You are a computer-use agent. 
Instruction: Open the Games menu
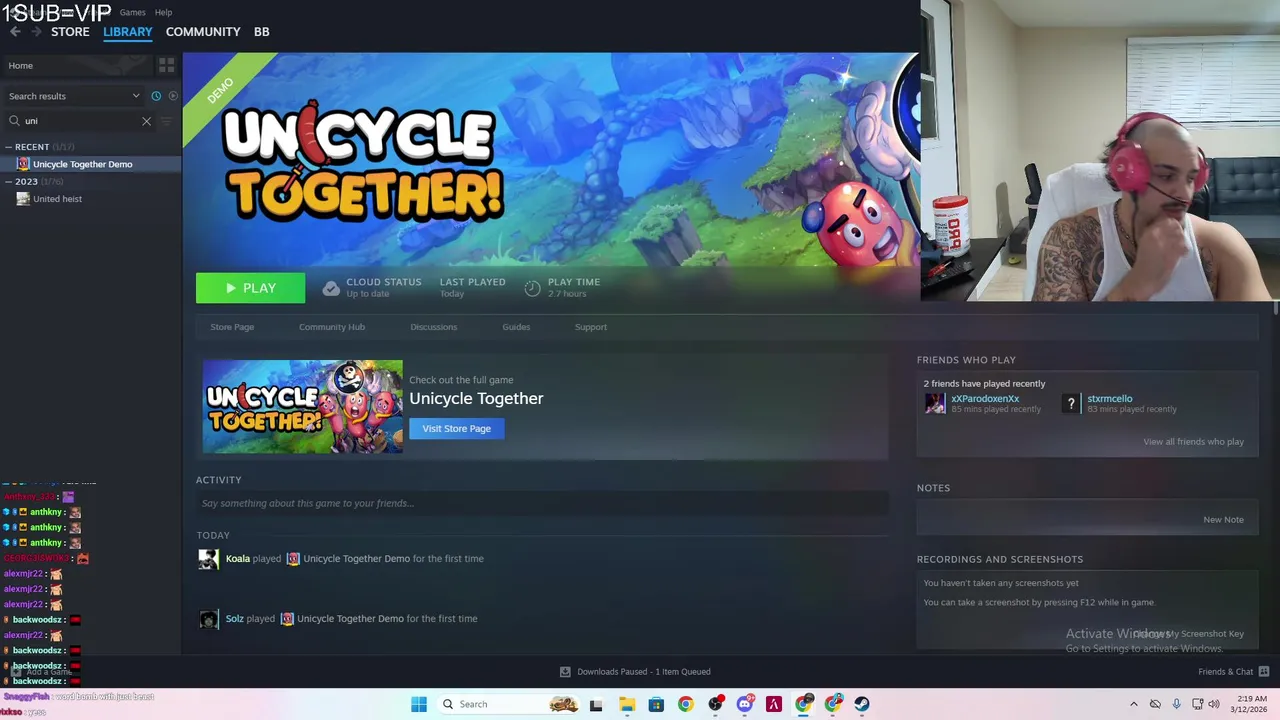coord(132,12)
